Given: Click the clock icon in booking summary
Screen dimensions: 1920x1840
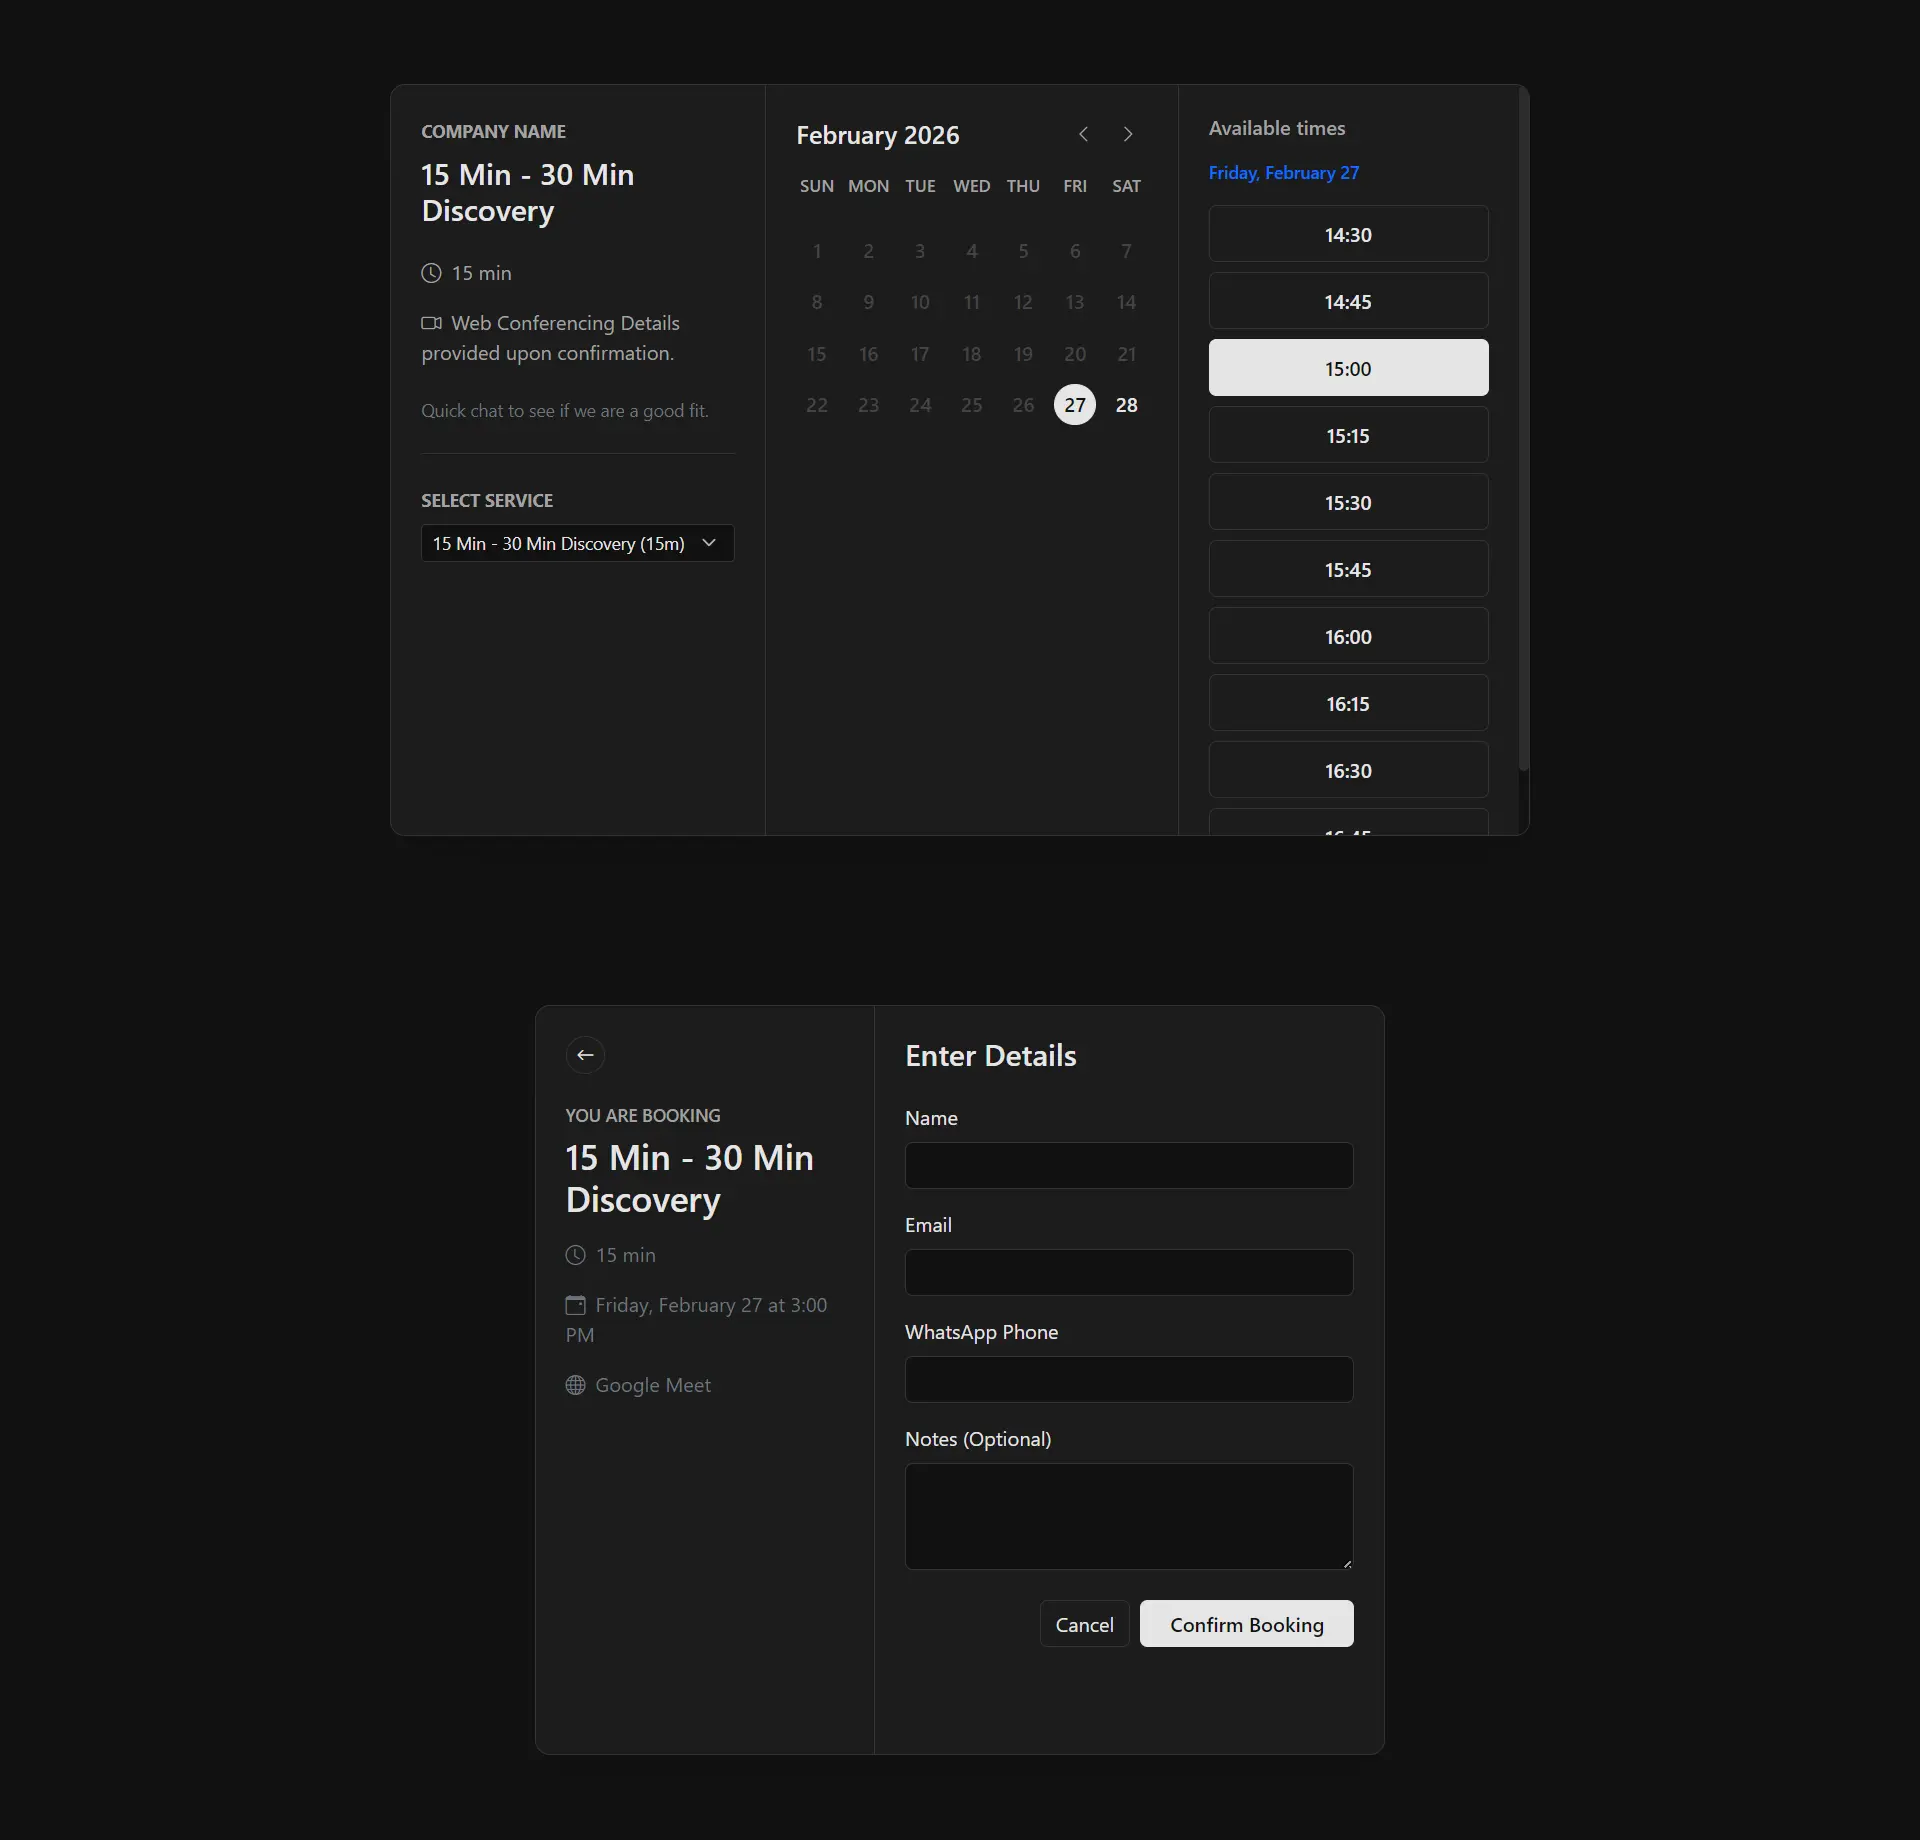Looking at the screenshot, I should (575, 1255).
